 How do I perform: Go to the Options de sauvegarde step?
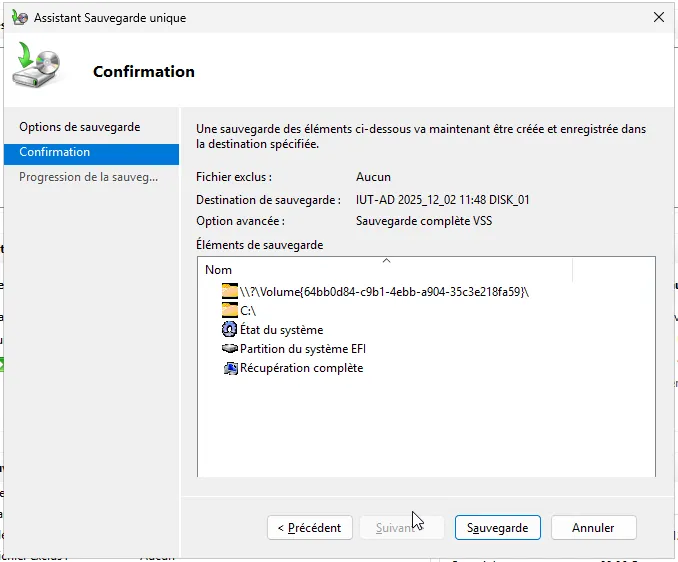tap(80, 127)
